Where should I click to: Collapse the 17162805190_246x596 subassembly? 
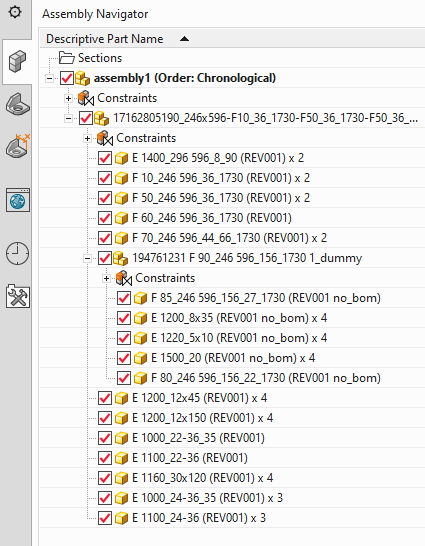[68, 118]
